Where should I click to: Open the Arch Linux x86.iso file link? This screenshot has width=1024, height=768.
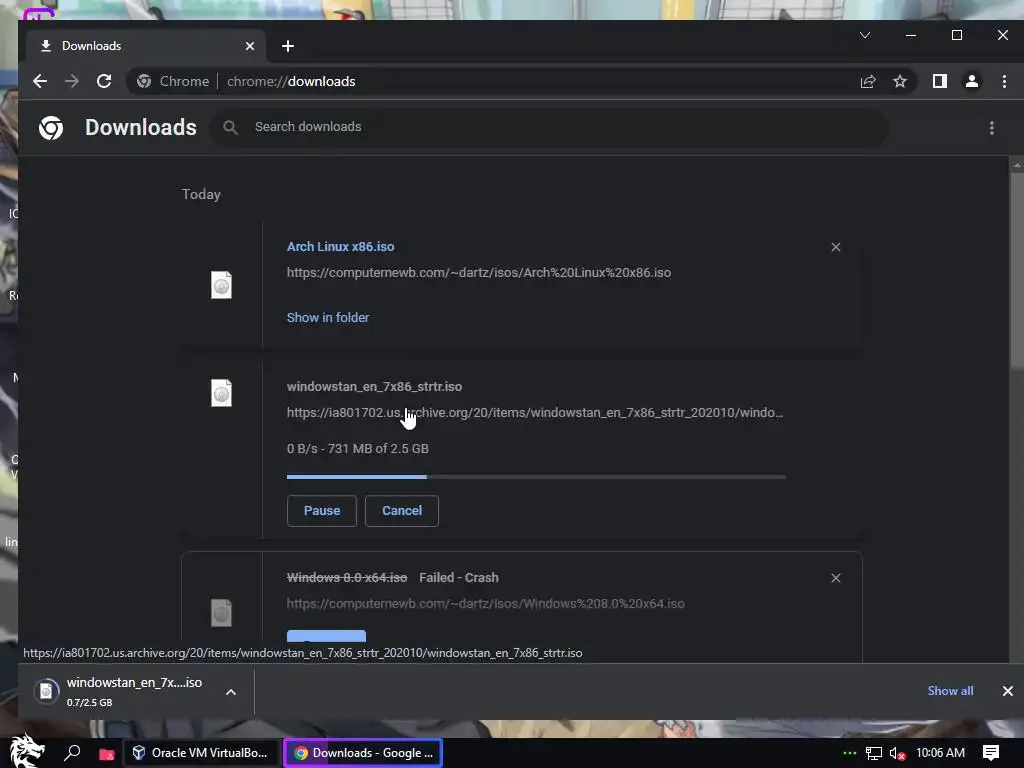340,247
